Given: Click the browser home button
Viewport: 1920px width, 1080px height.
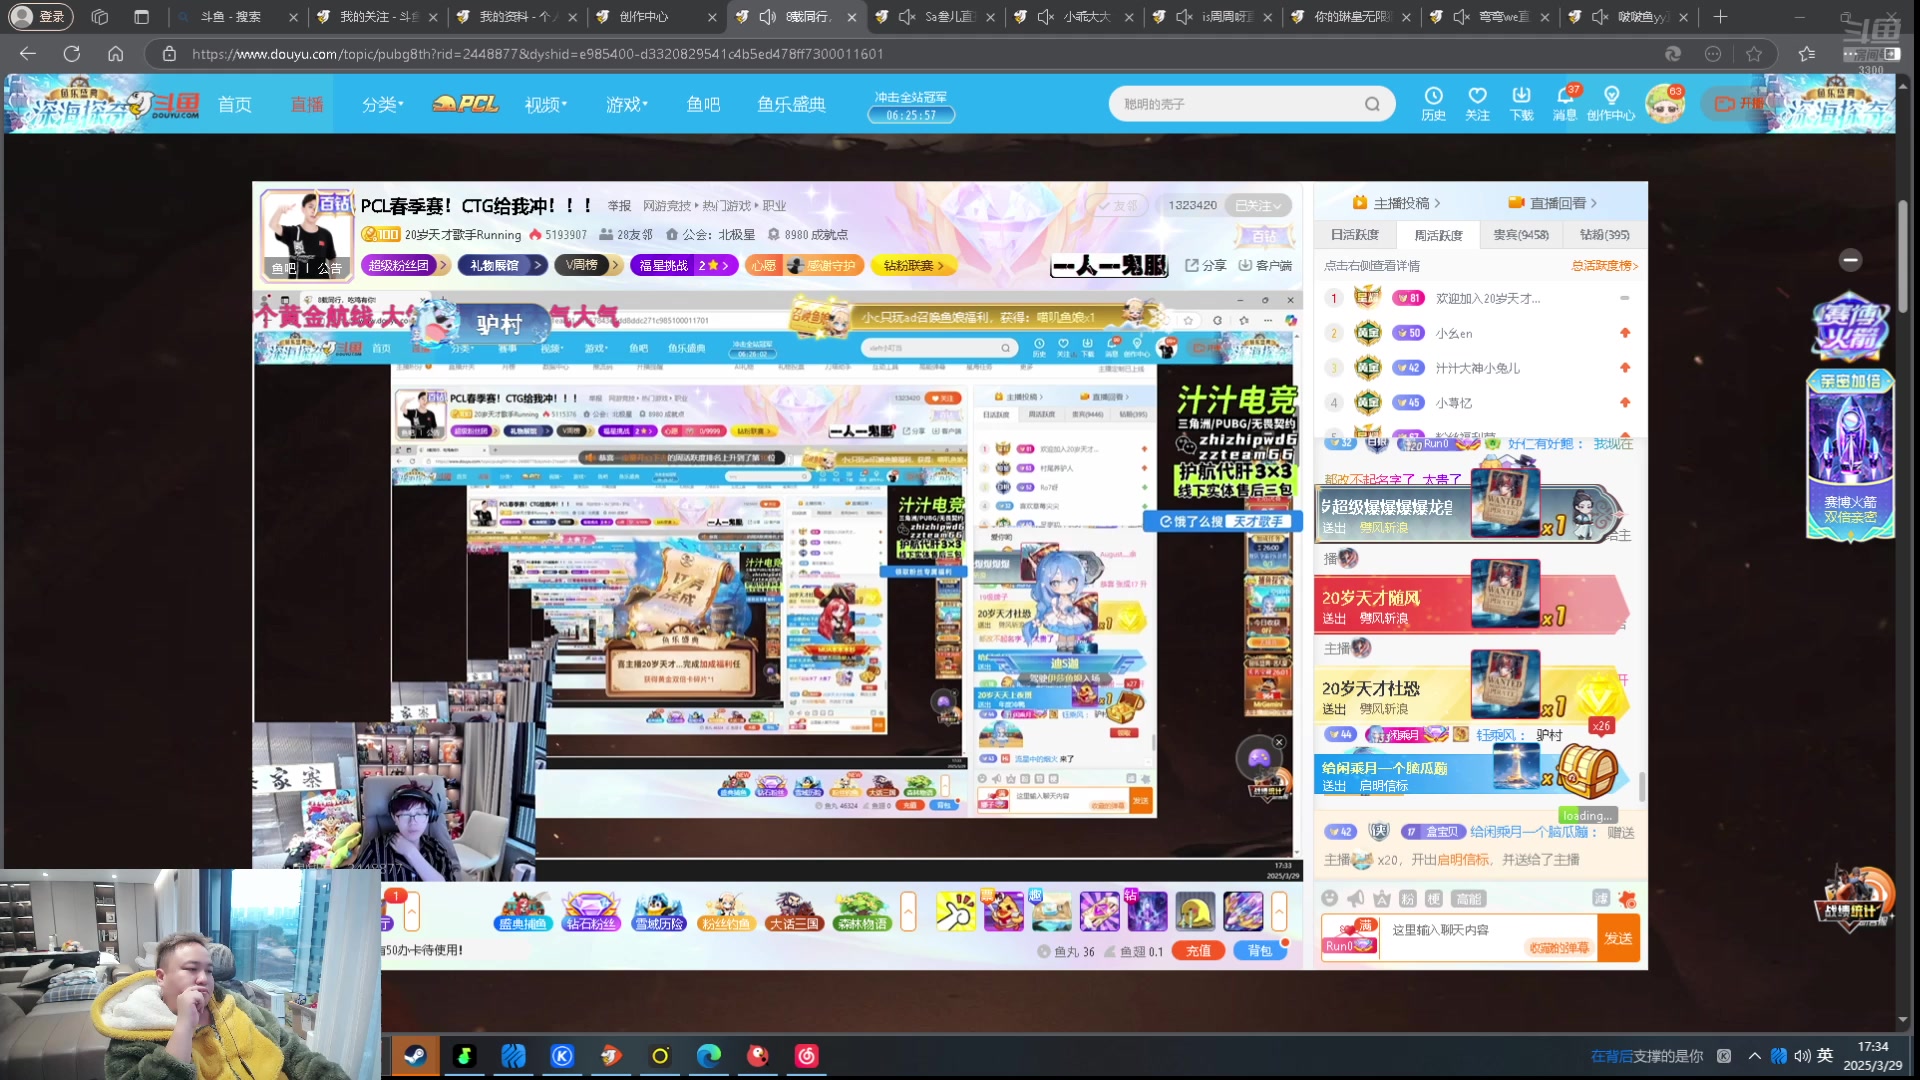Looking at the screenshot, I should 116,54.
